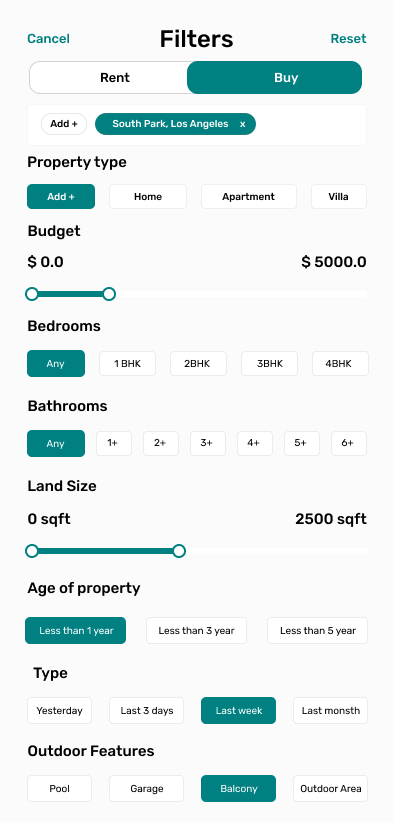
Task: Click the Budget maximum slider handle
Action: 109,294
